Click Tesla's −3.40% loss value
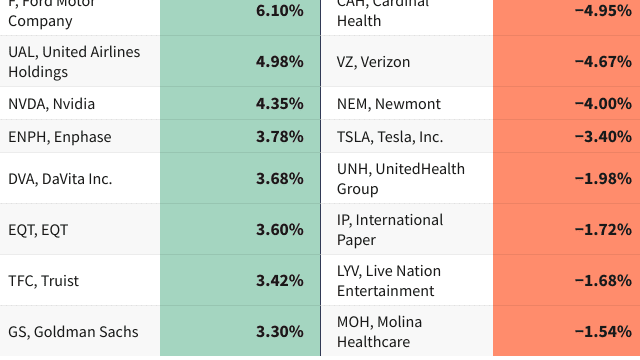This screenshot has height=360, width=640. click(603, 136)
